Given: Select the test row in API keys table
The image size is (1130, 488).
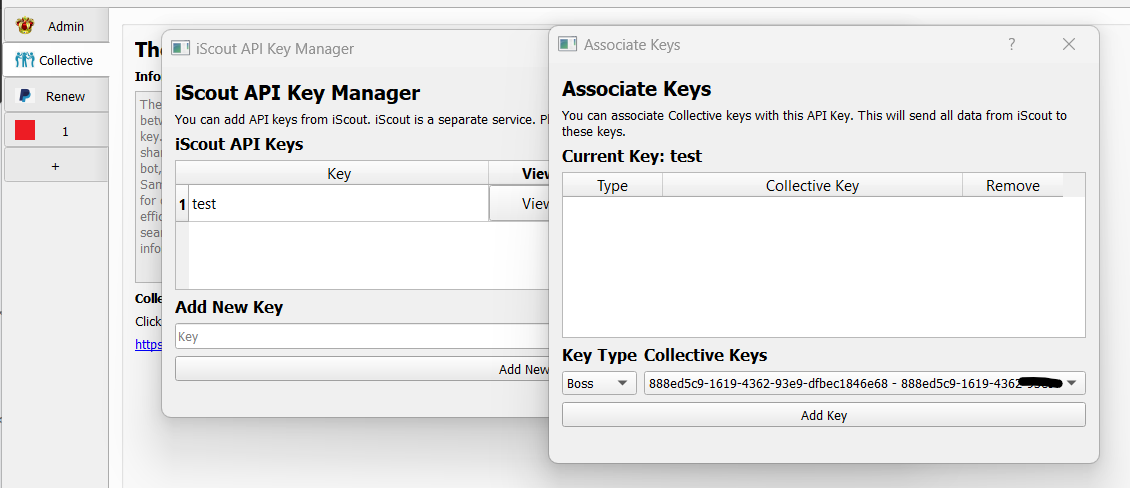Looking at the screenshot, I should 337,204.
